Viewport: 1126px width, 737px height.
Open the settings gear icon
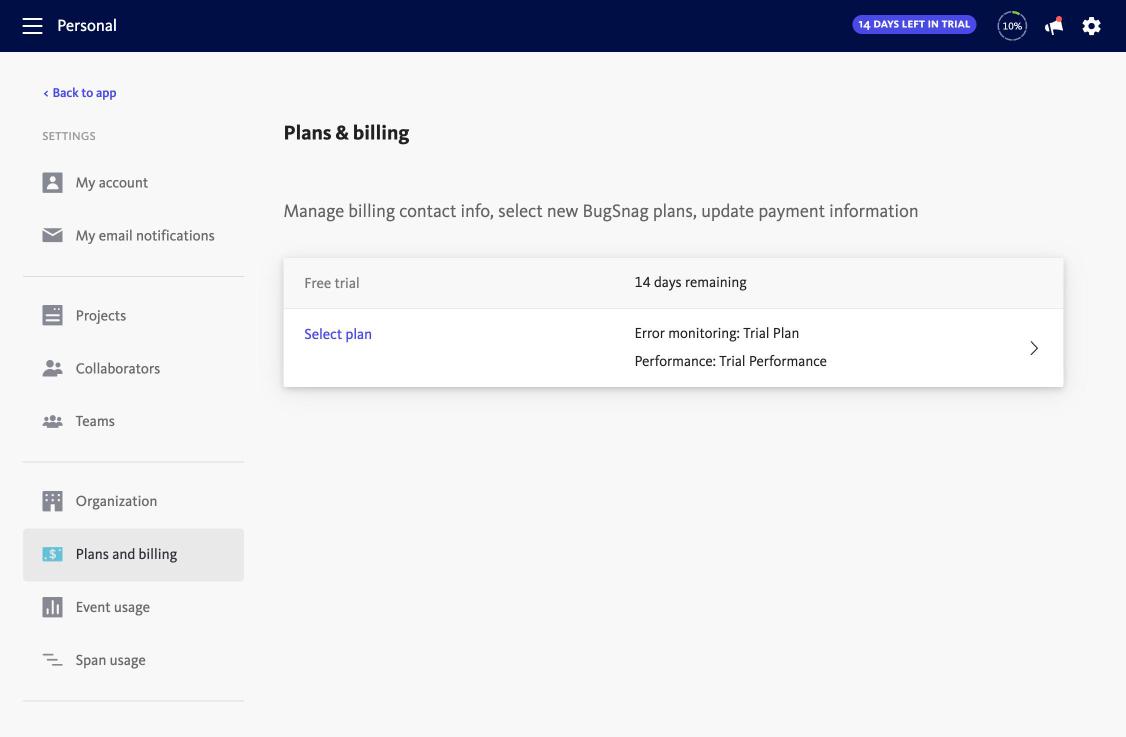tap(1092, 26)
